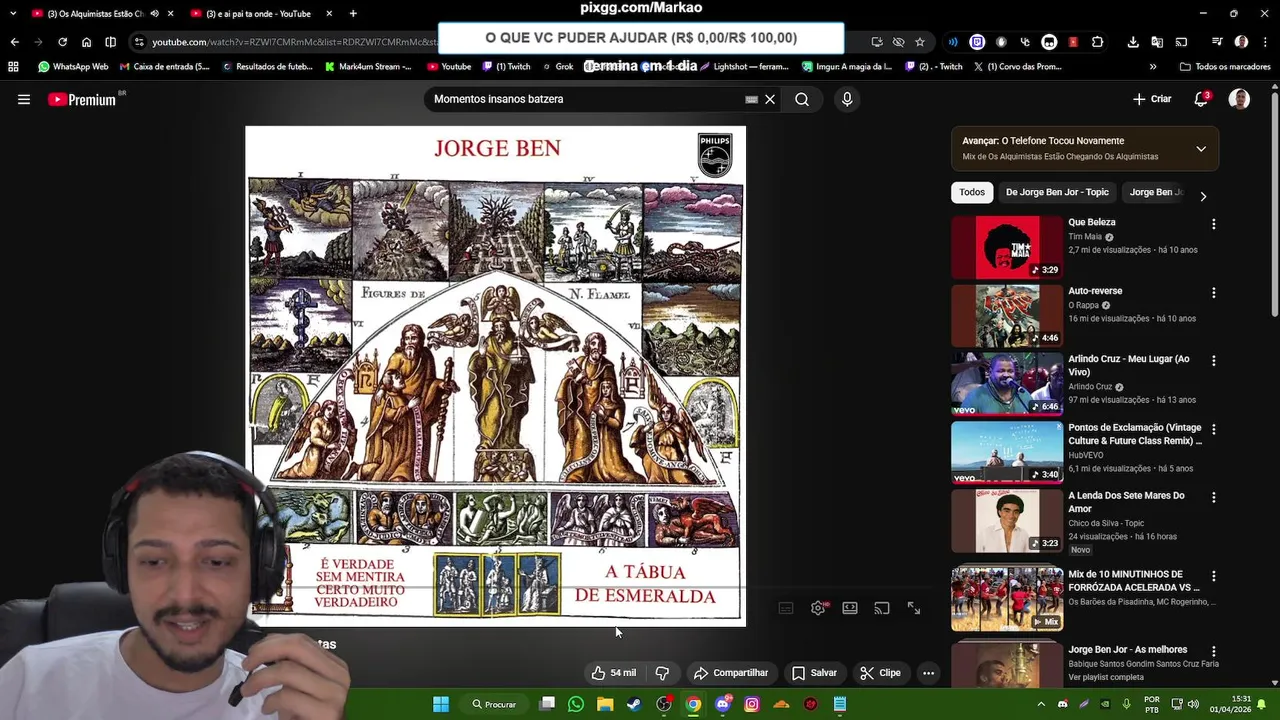The image size is (1280, 720).
Task: Open the Twitch extension icon in toolbar
Action: click(x=977, y=42)
